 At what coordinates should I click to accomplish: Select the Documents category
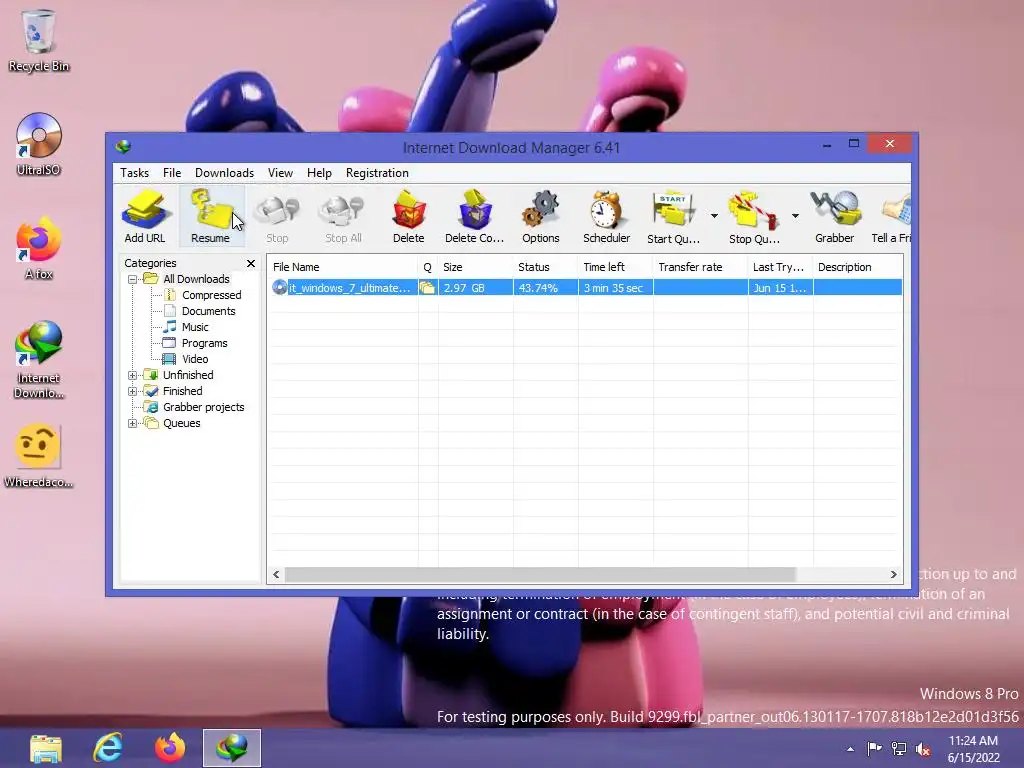[208, 312]
